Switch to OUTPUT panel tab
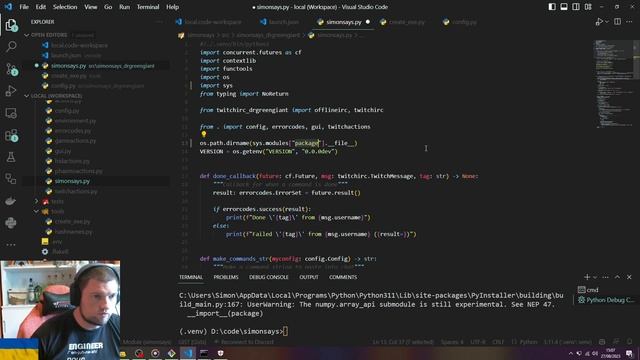This screenshot has width=640, height=360. [x=309, y=277]
